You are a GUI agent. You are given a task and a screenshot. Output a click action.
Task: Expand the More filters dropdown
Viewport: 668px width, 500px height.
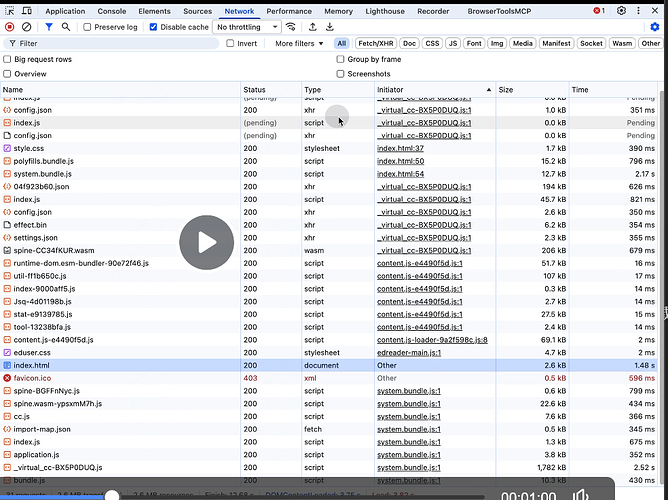tap(300, 44)
